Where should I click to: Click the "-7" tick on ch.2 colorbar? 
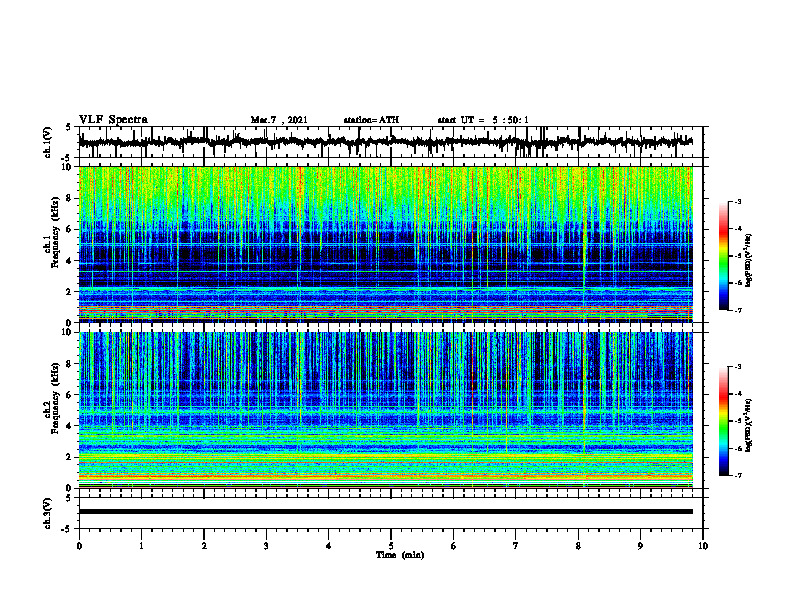[x=737, y=475]
